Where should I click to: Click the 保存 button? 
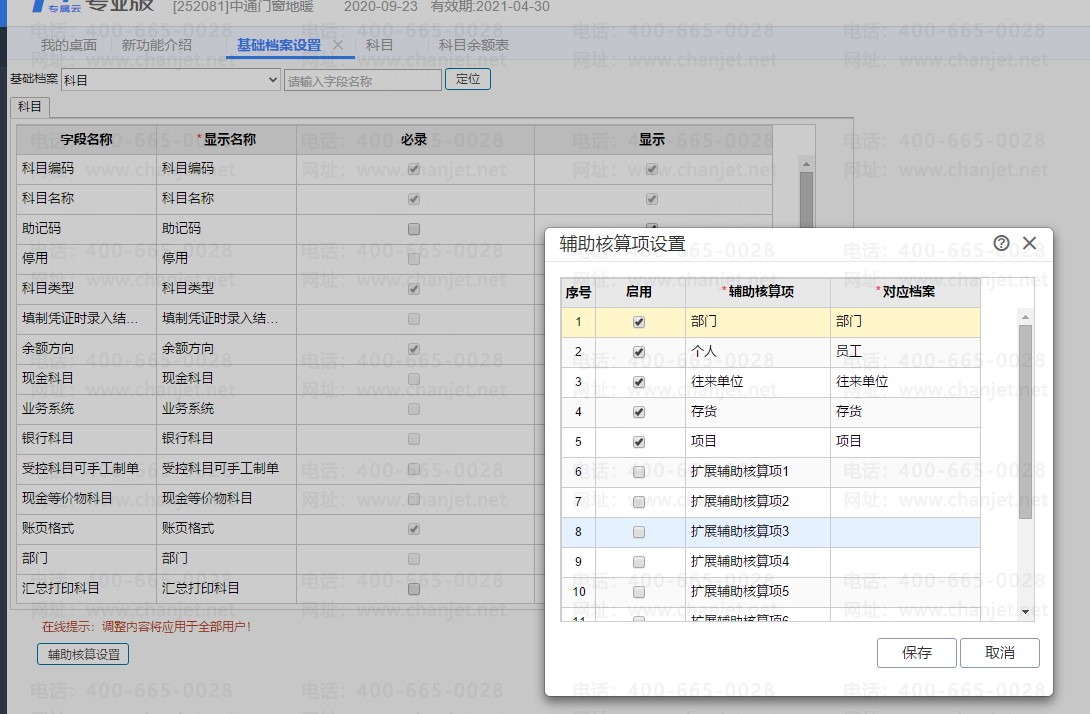916,653
